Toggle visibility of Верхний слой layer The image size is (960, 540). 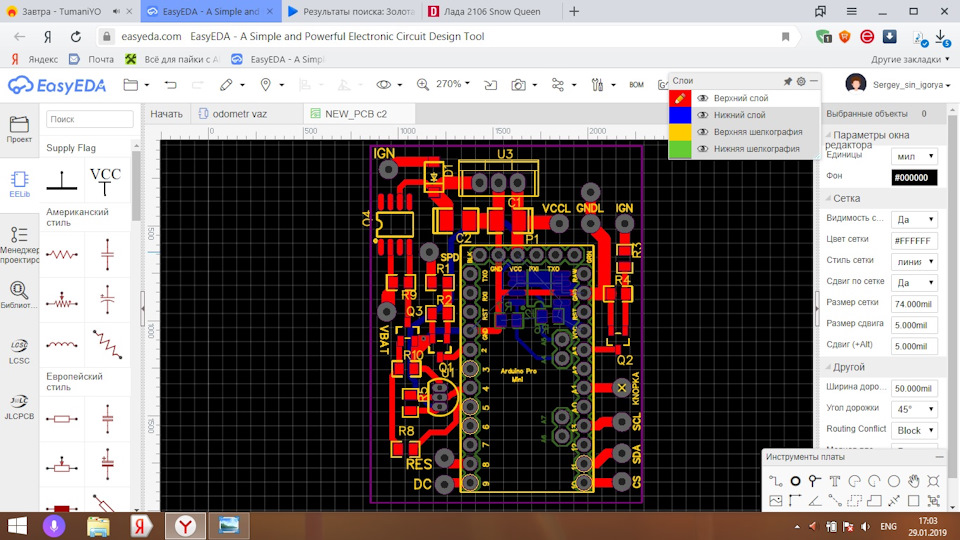pos(703,98)
